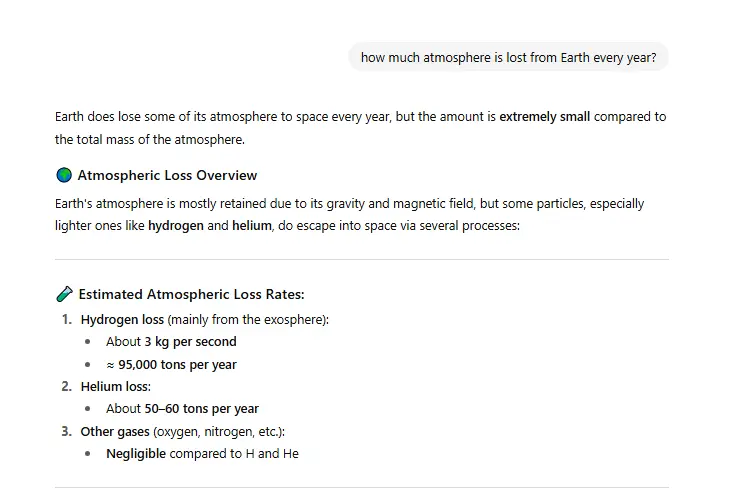Viewport: 734px width, 492px height.
Task: Click the bold word 'helium' in overview
Action: pos(251,226)
